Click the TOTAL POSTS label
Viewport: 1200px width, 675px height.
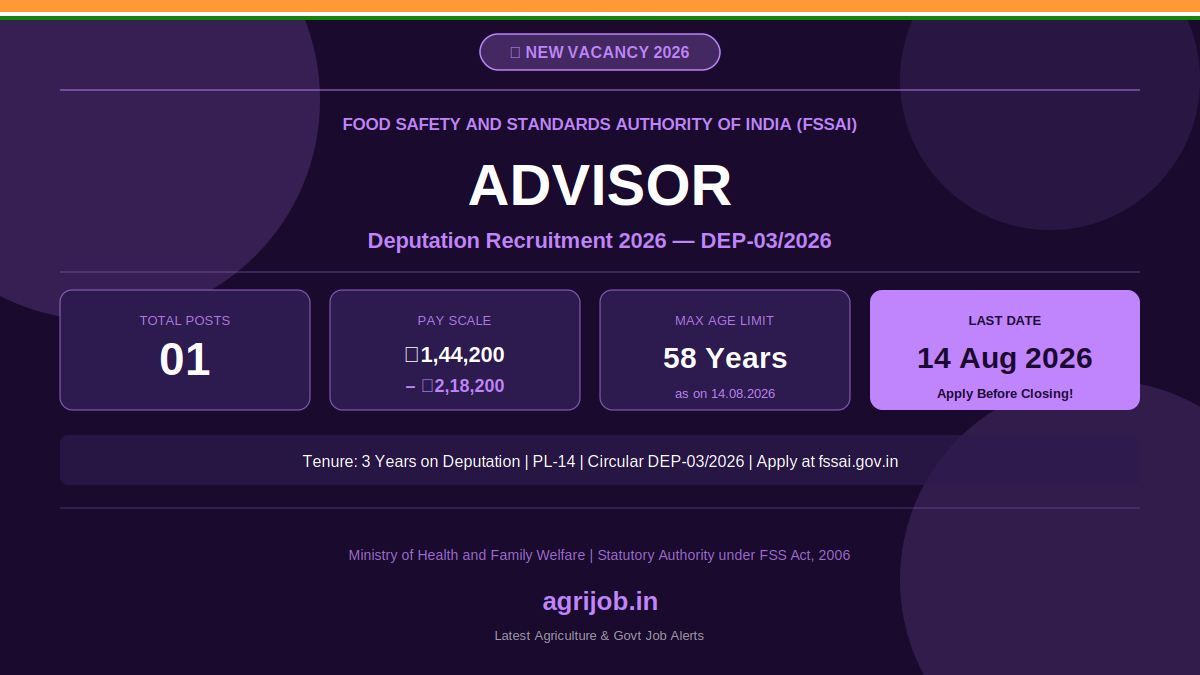click(185, 321)
